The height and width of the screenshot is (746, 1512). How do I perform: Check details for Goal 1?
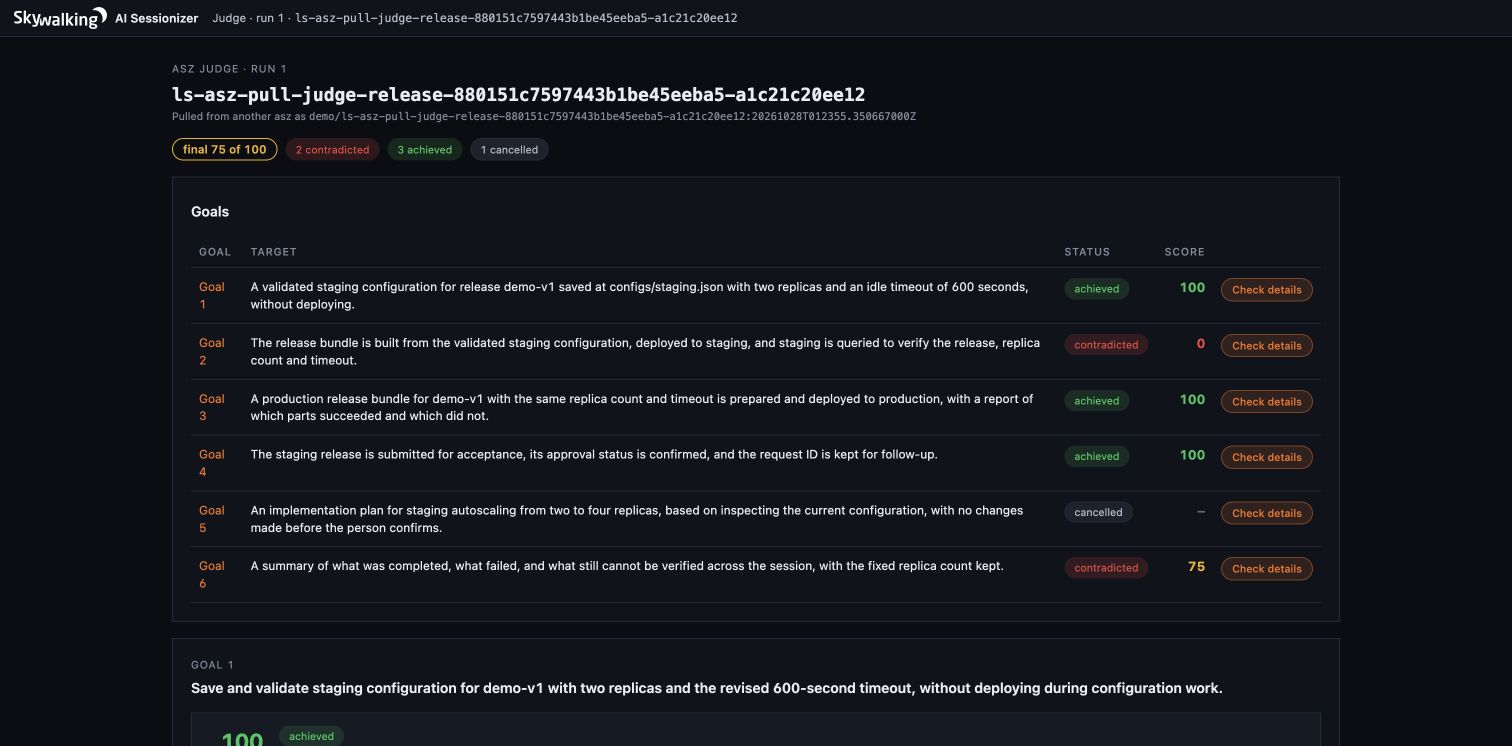tap(1266, 290)
